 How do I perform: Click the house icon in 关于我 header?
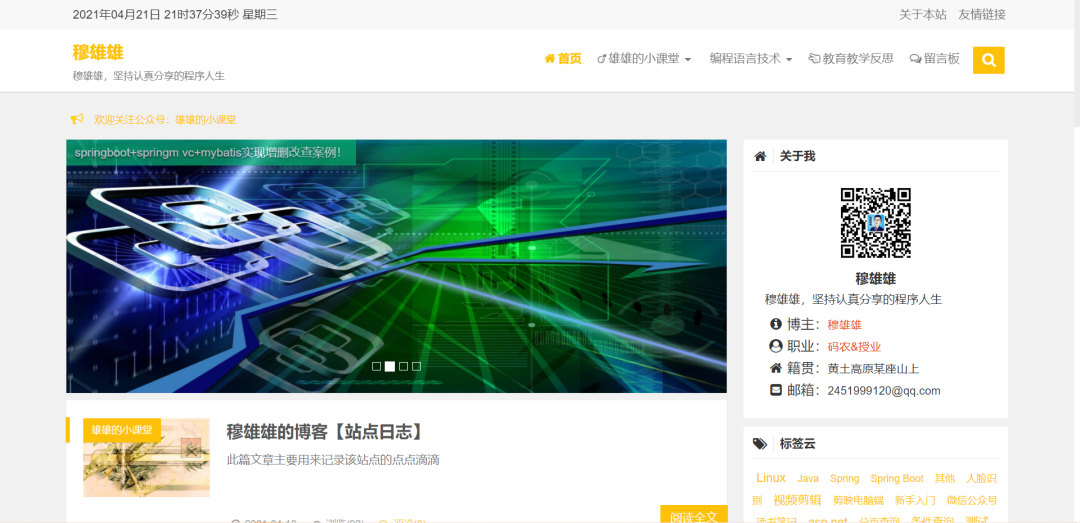[760, 156]
